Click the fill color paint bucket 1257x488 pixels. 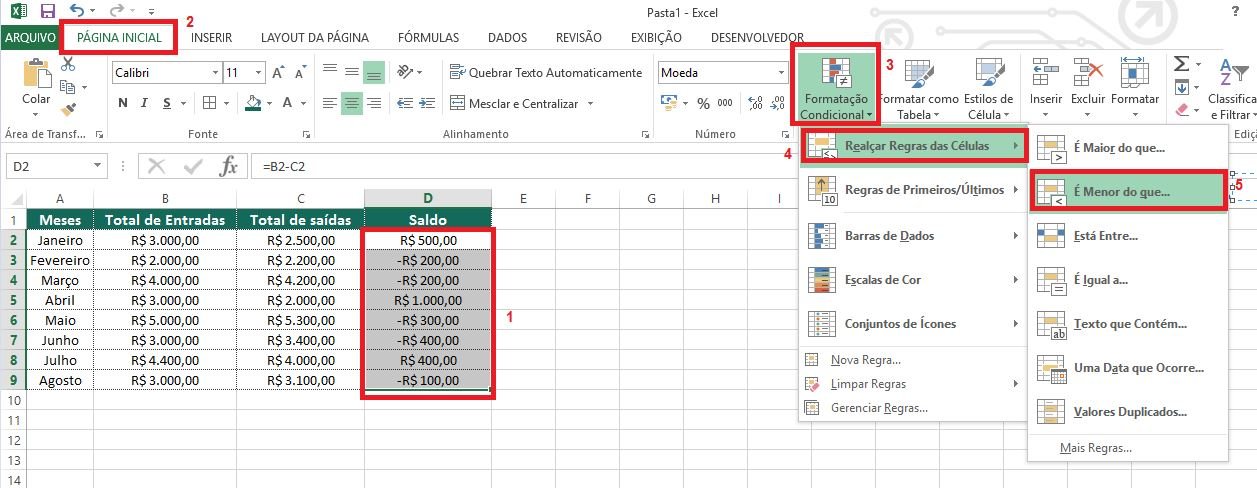pyautogui.click(x=253, y=103)
